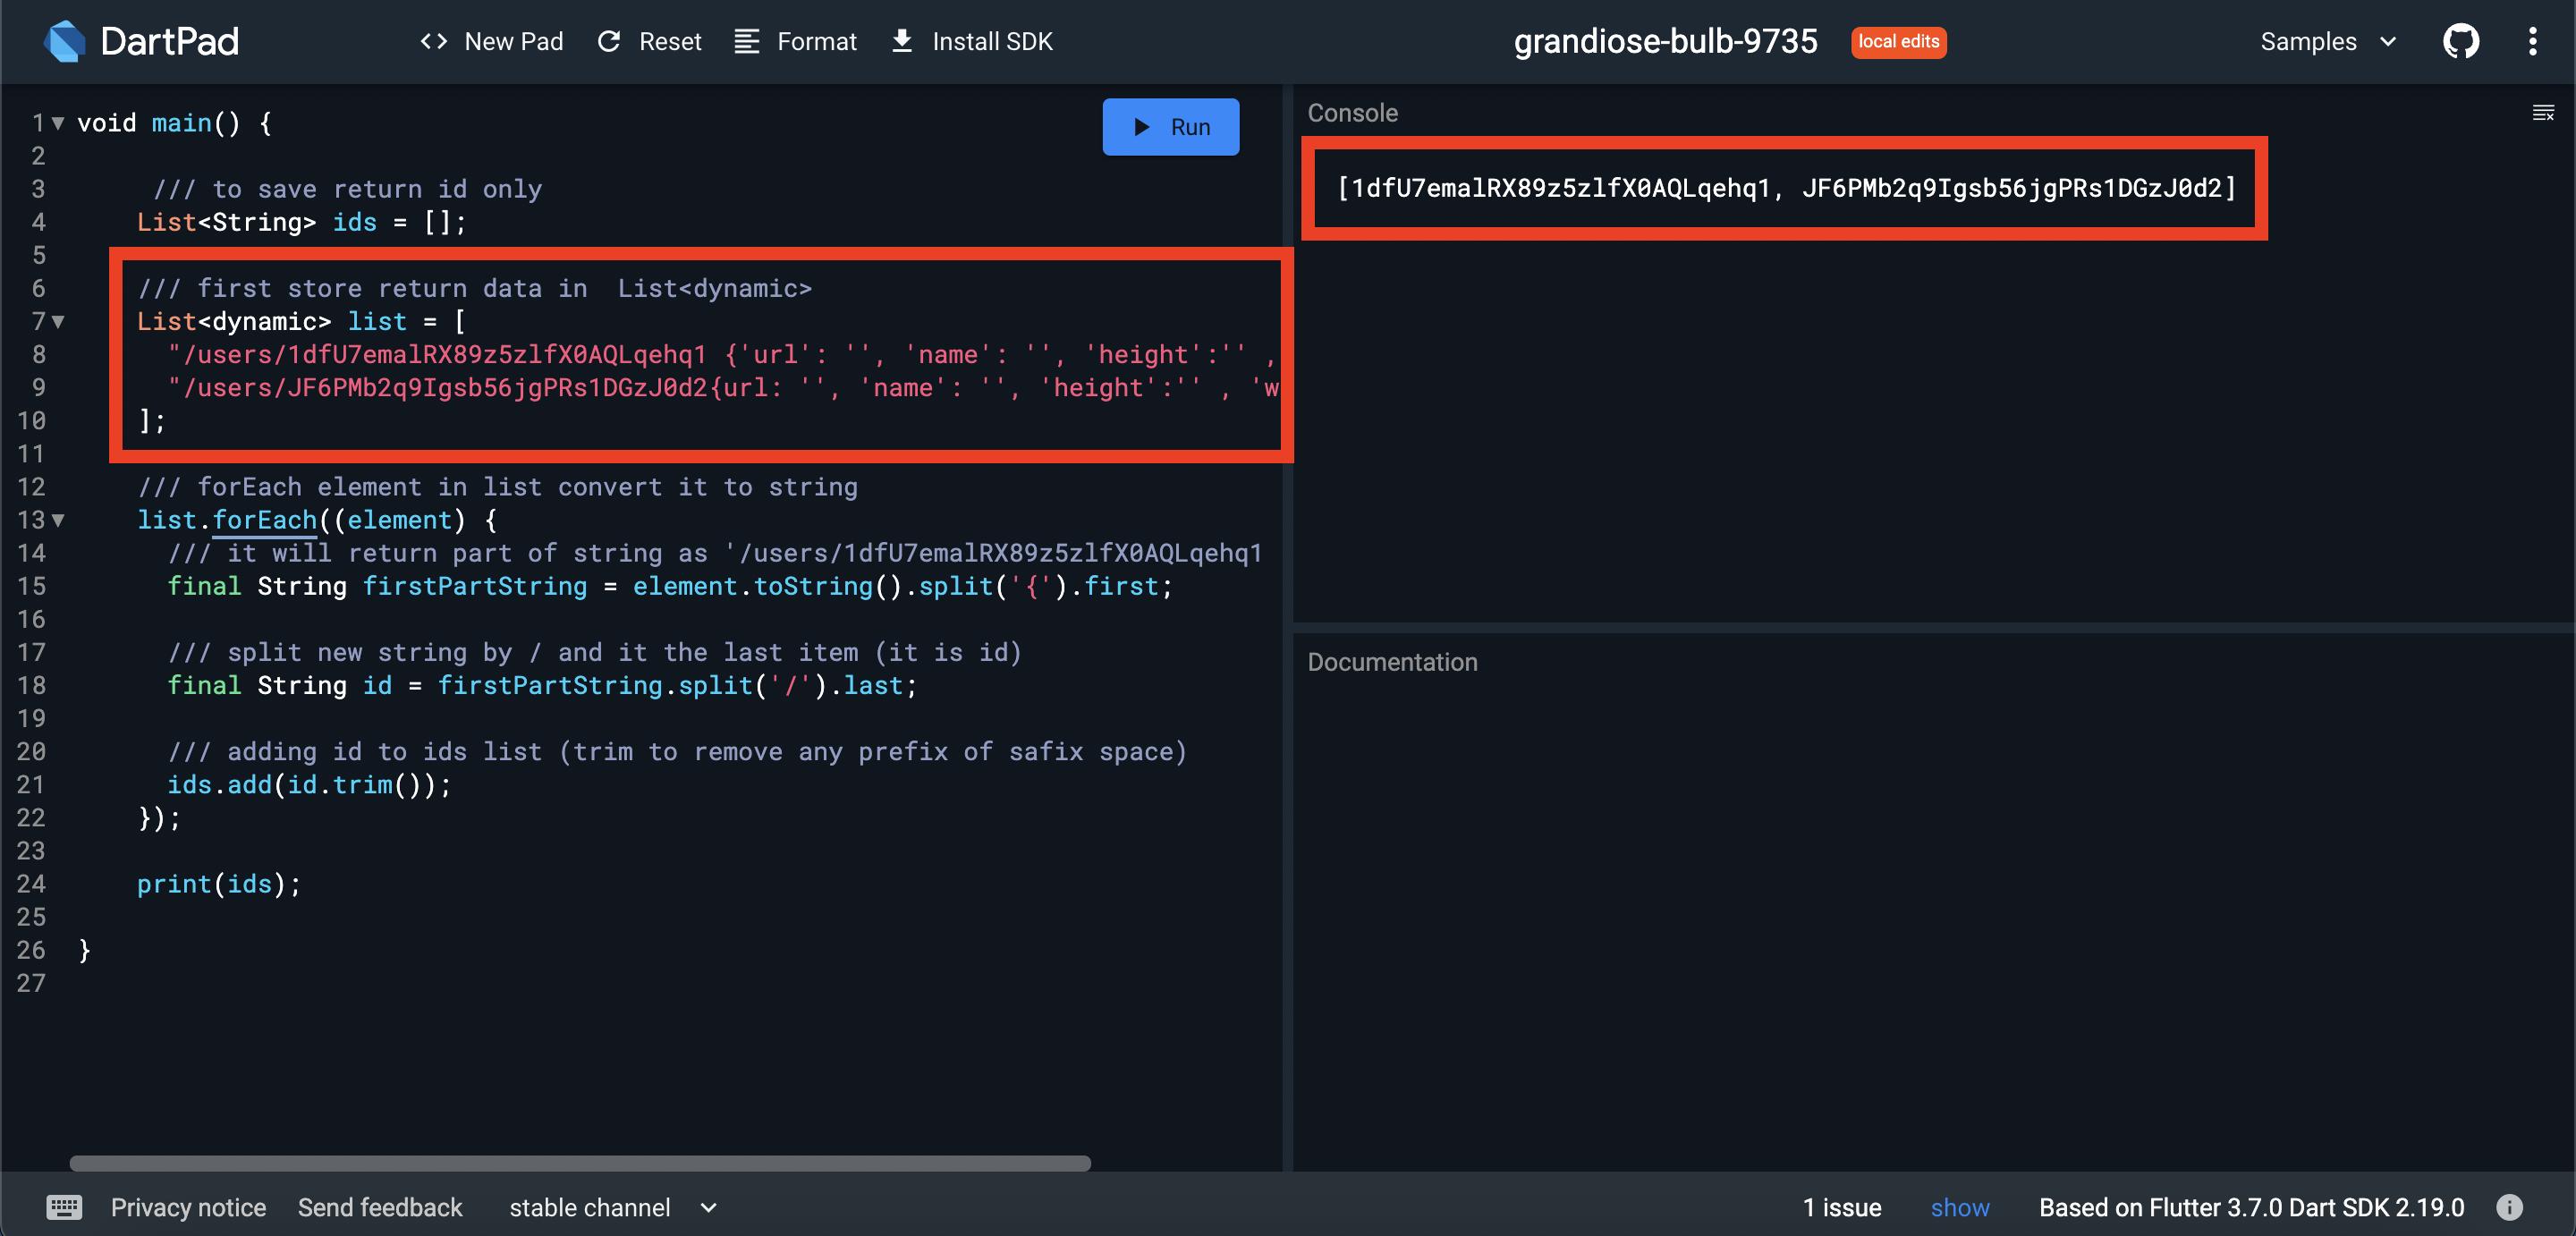Click the Format icon to format code
This screenshot has width=2576, height=1236.
click(x=748, y=41)
